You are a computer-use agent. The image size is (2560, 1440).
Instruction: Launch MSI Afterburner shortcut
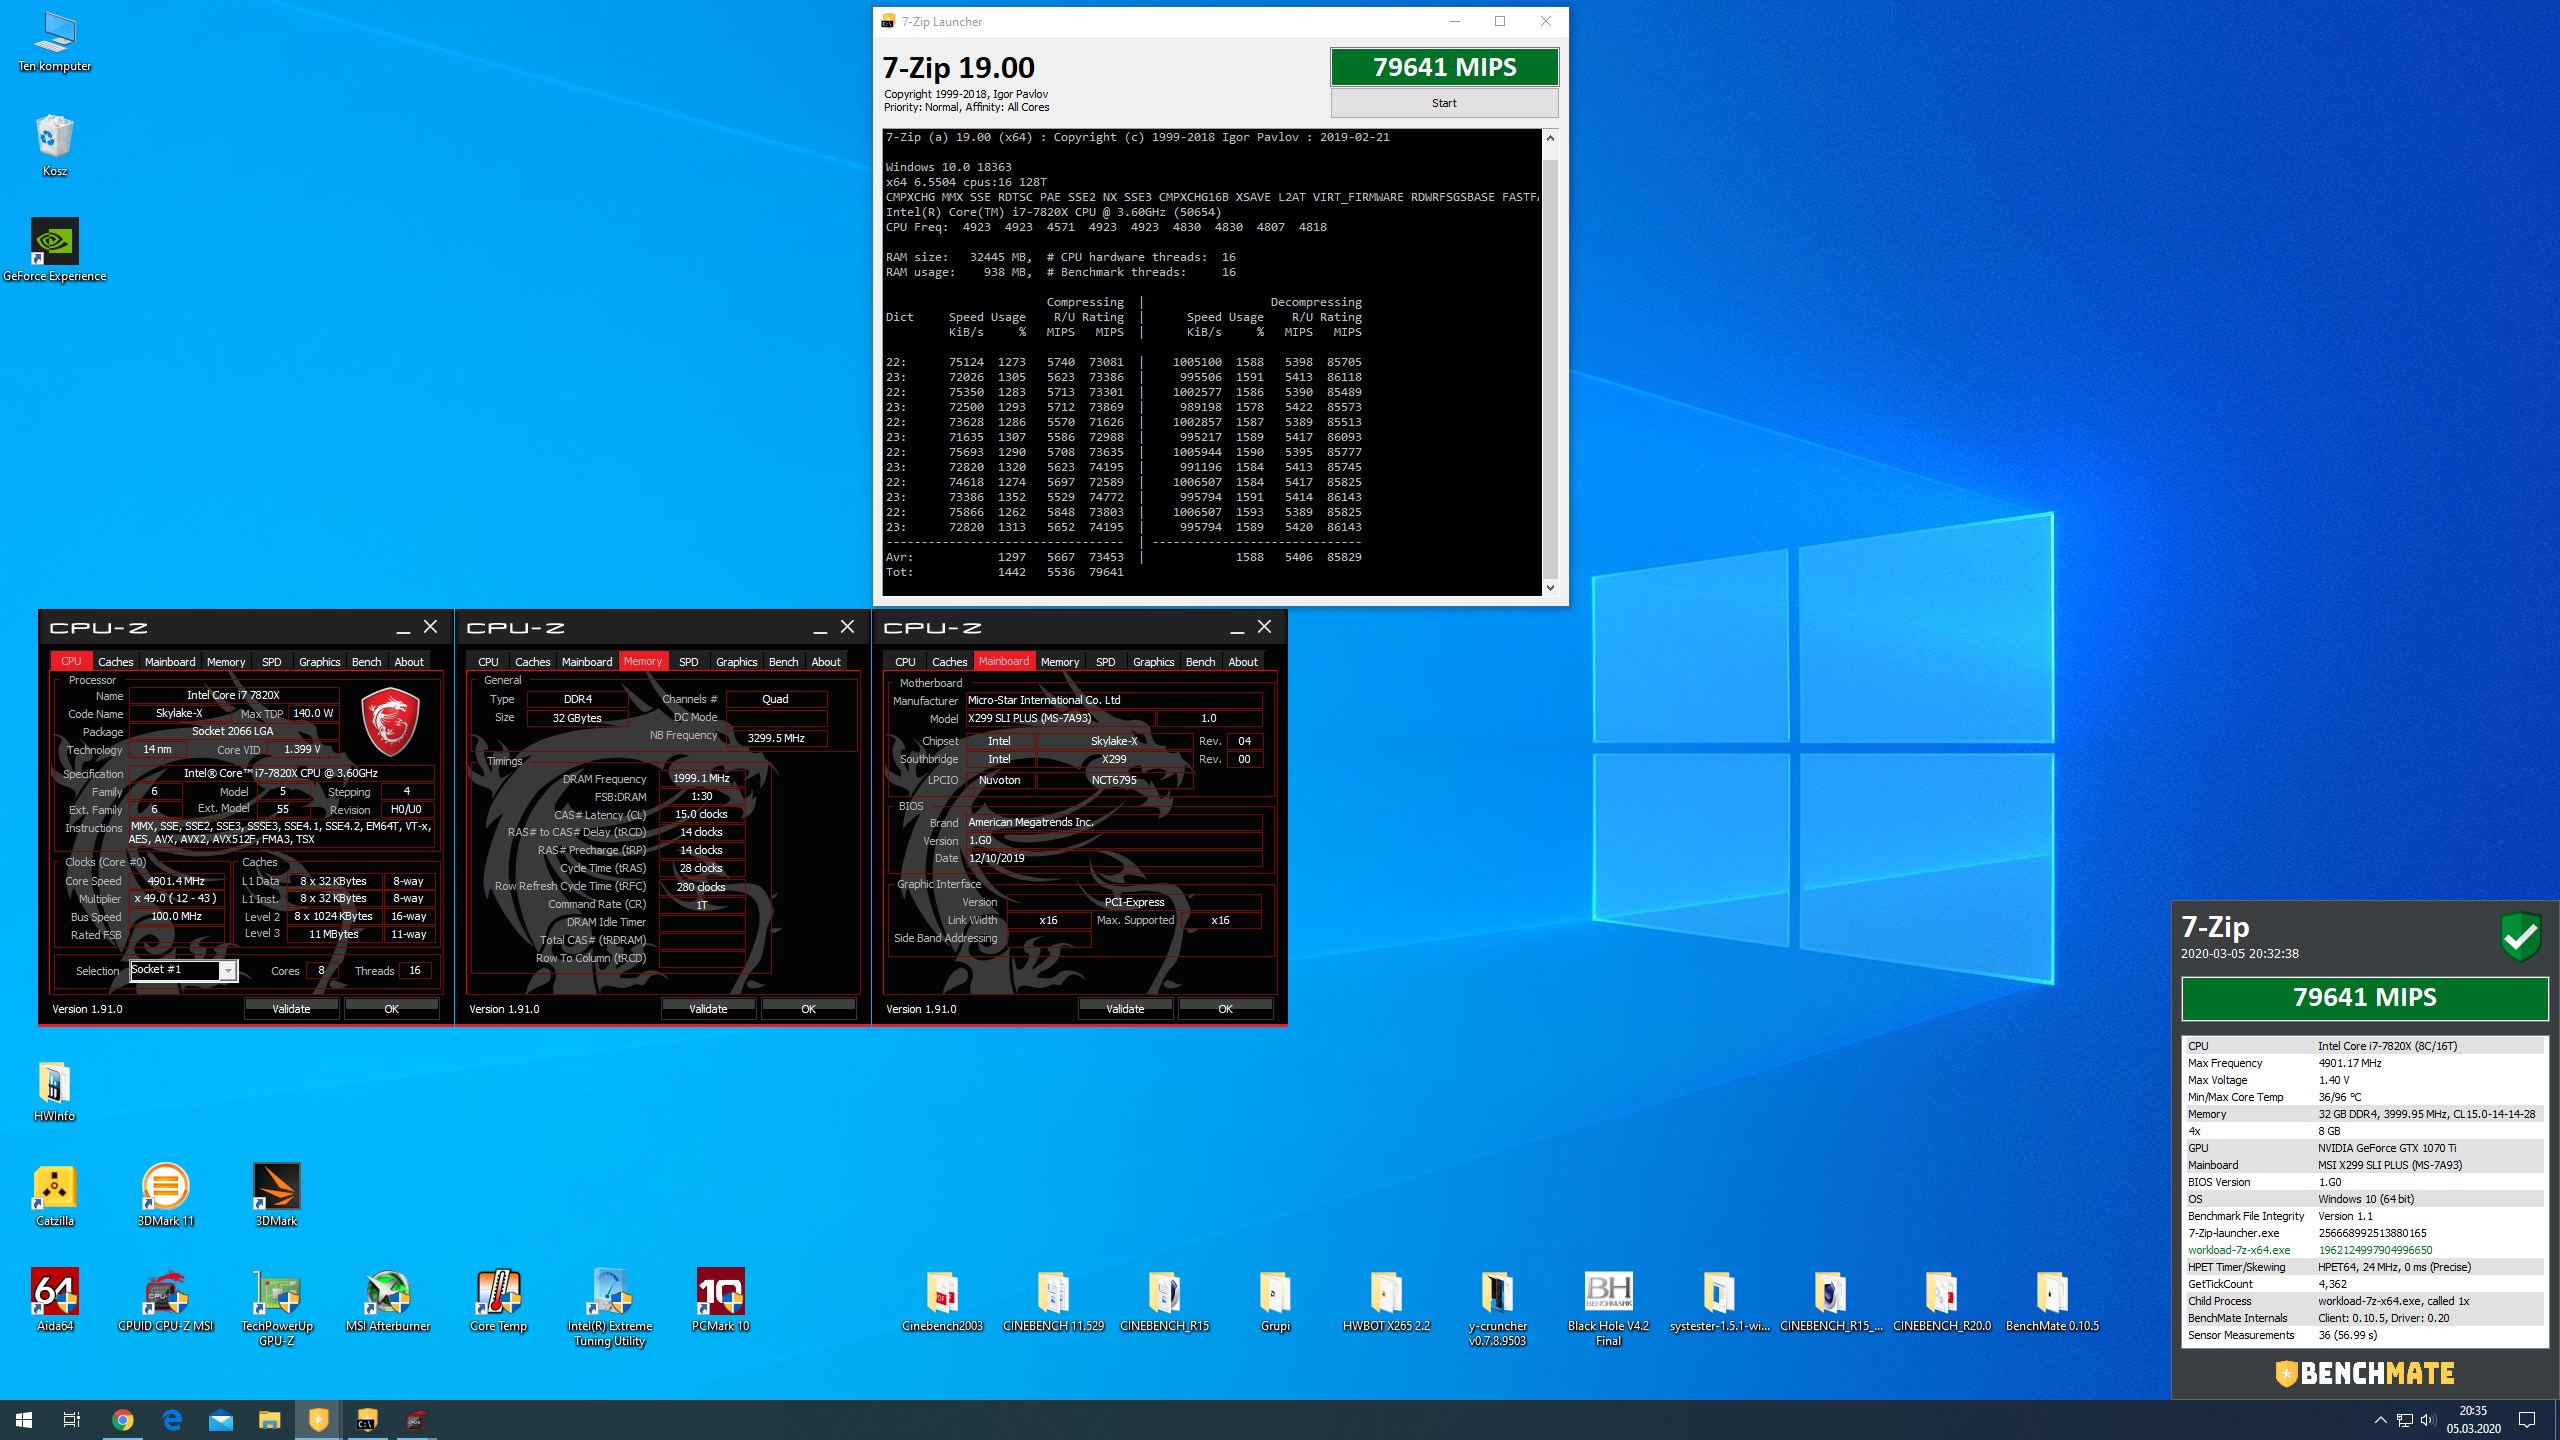coord(387,1300)
